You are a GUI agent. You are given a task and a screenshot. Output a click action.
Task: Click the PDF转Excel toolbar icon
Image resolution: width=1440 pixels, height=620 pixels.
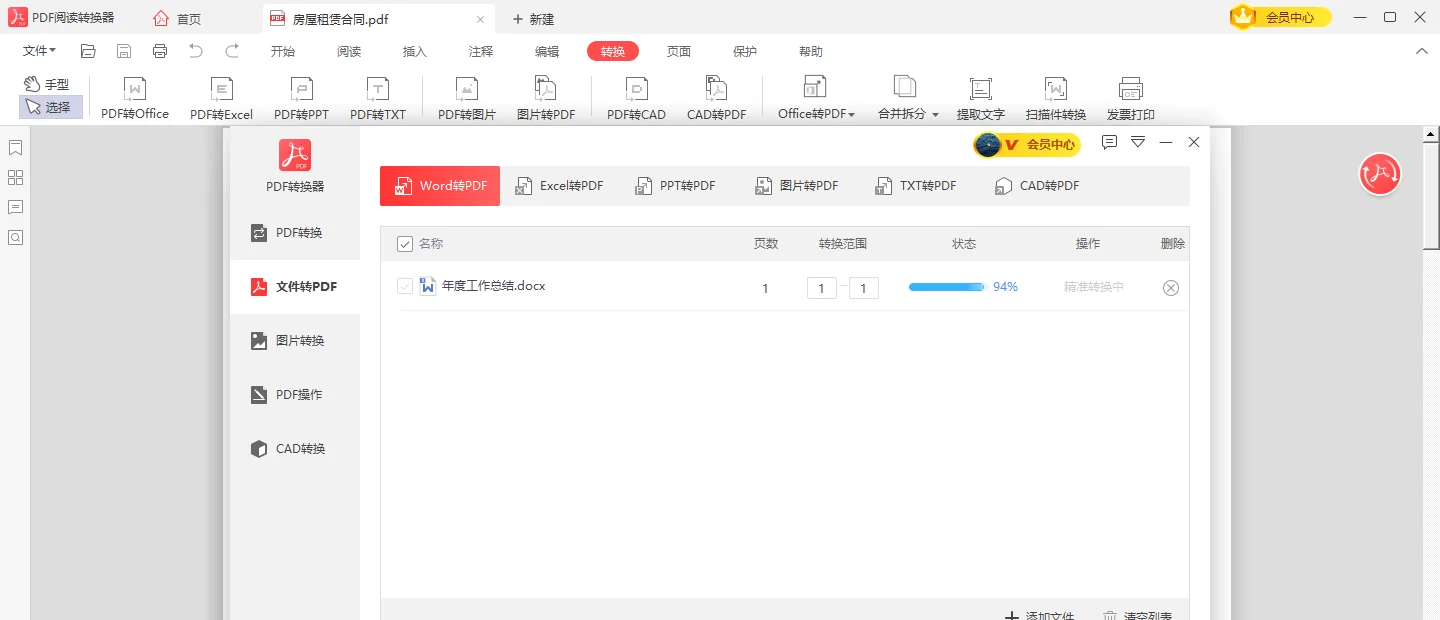pyautogui.click(x=221, y=99)
